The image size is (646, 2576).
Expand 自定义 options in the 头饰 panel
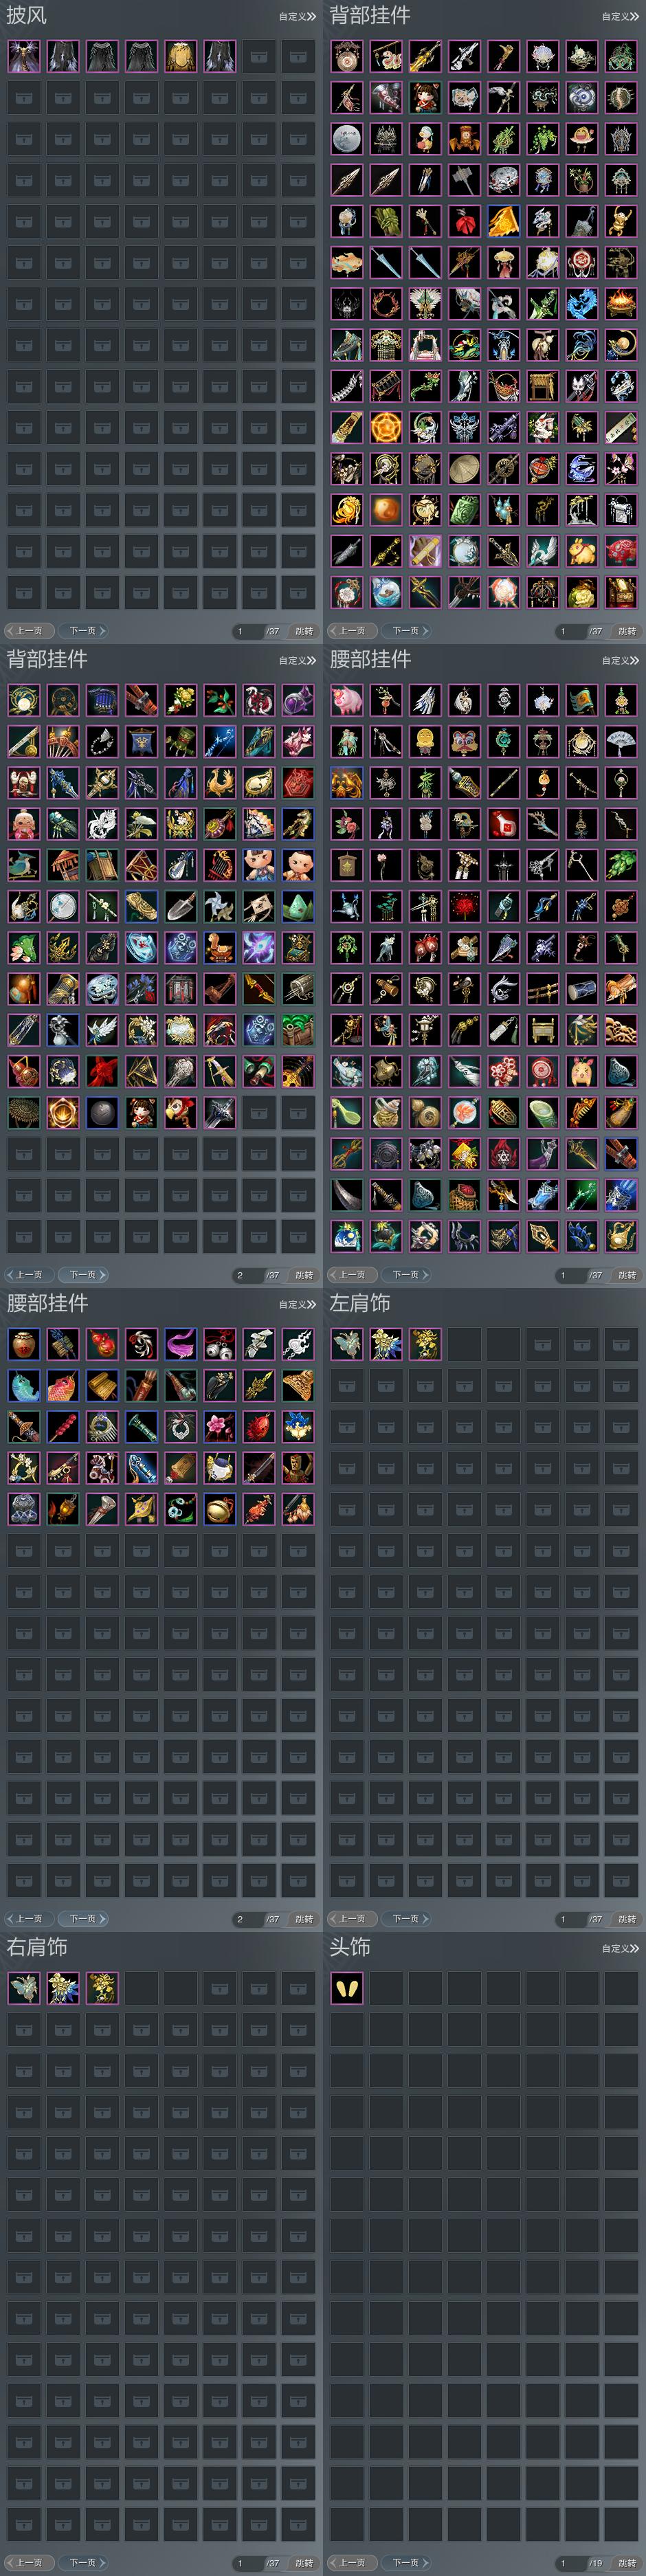point(620,1948)
